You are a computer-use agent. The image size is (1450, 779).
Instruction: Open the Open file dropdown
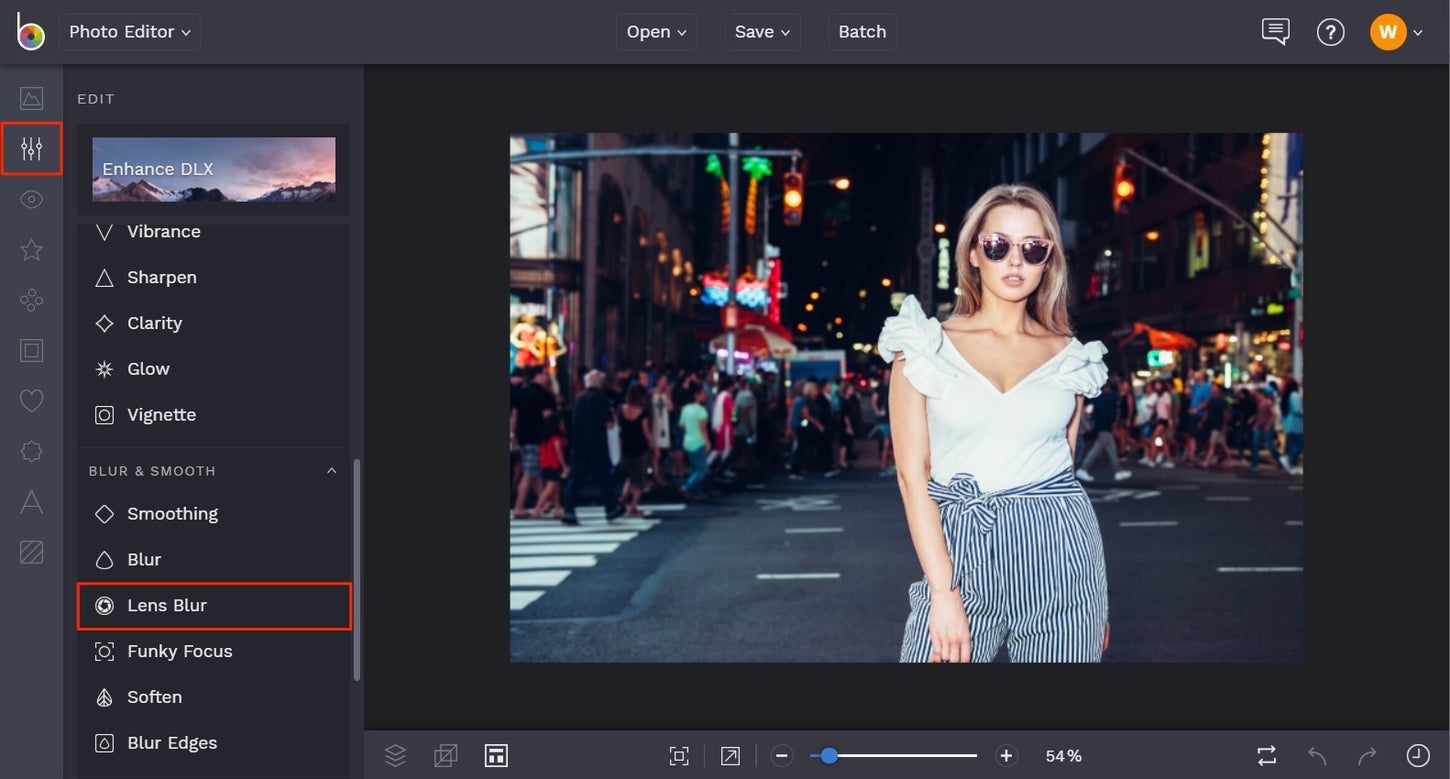[656, 31]
